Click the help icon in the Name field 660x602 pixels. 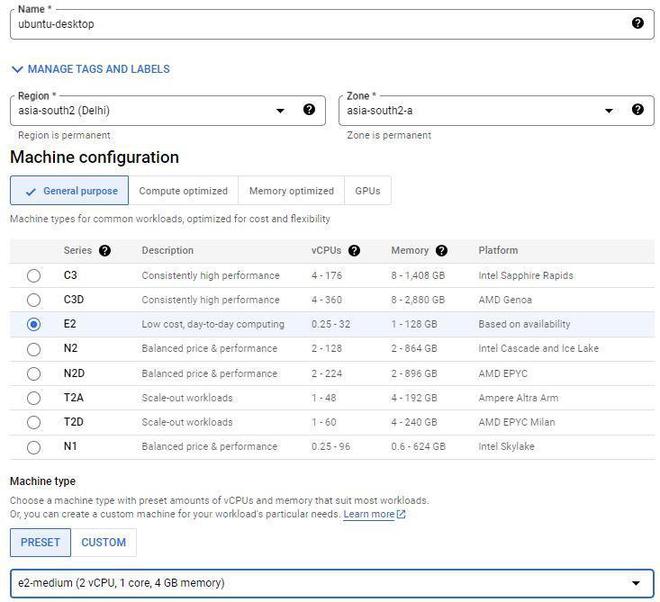[x=637, y=23]
